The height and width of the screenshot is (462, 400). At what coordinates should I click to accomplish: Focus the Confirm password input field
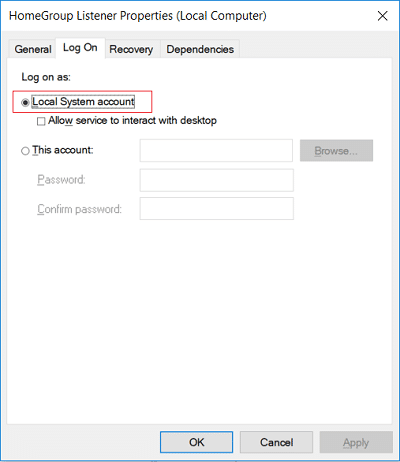click(x=217, y=209)
